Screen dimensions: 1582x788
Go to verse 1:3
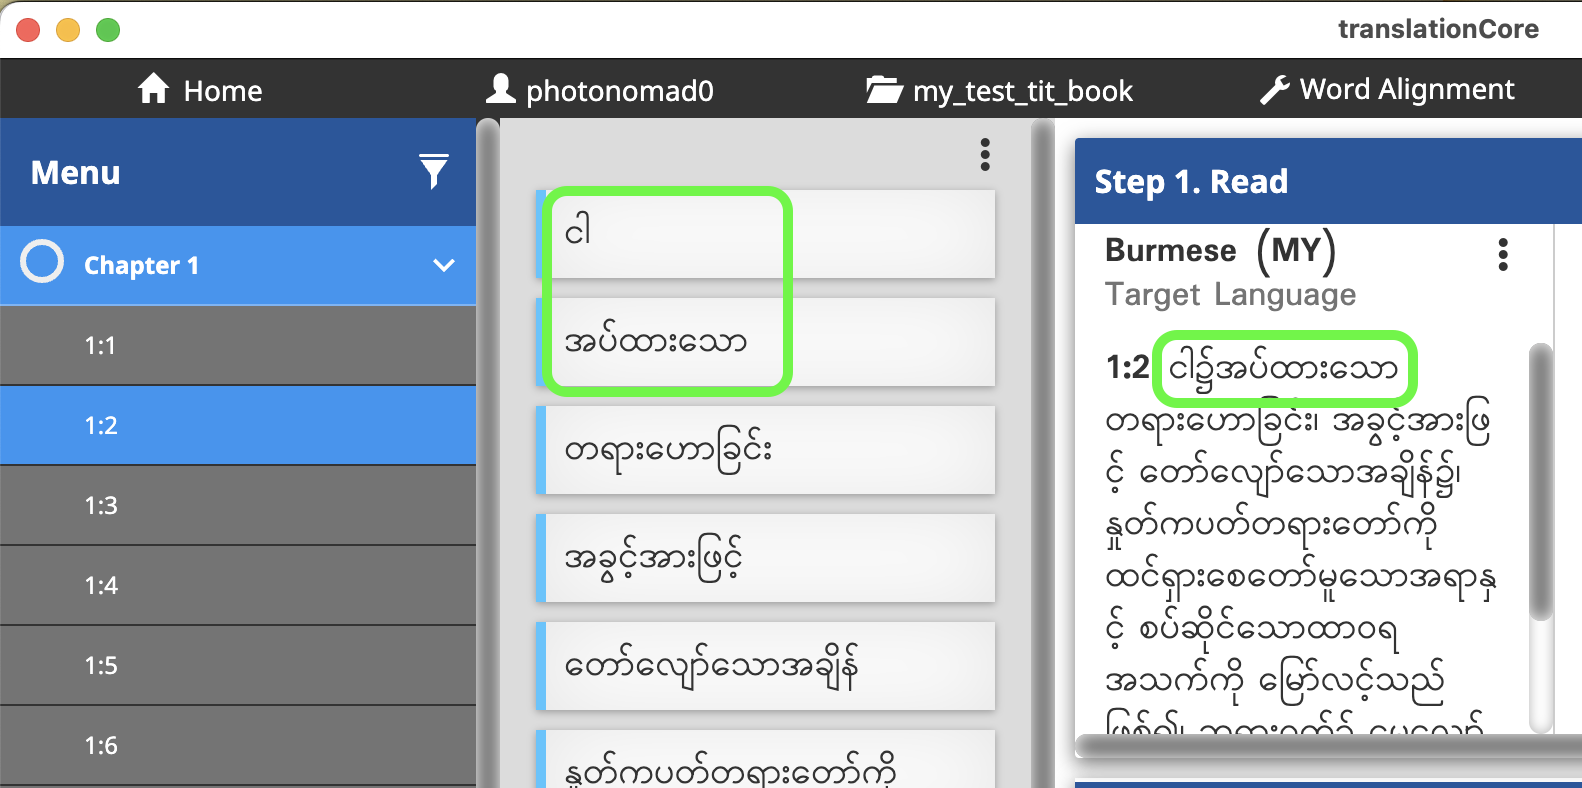point(238,505)
